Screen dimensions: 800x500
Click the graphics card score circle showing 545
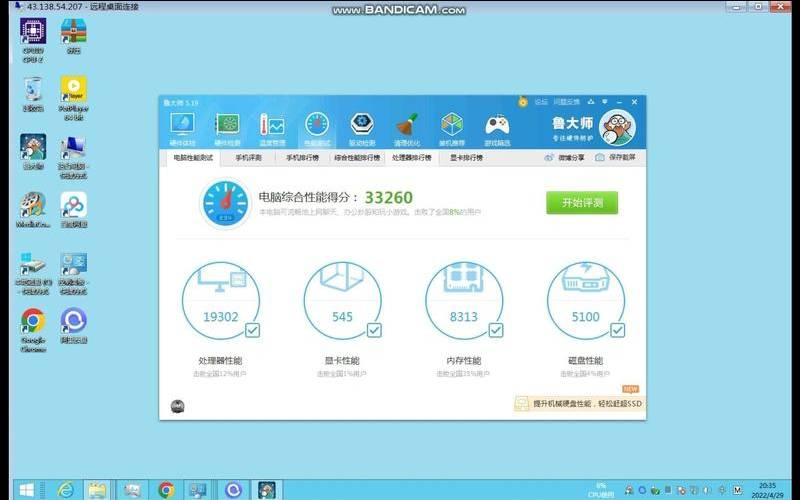tap(342, 301)
